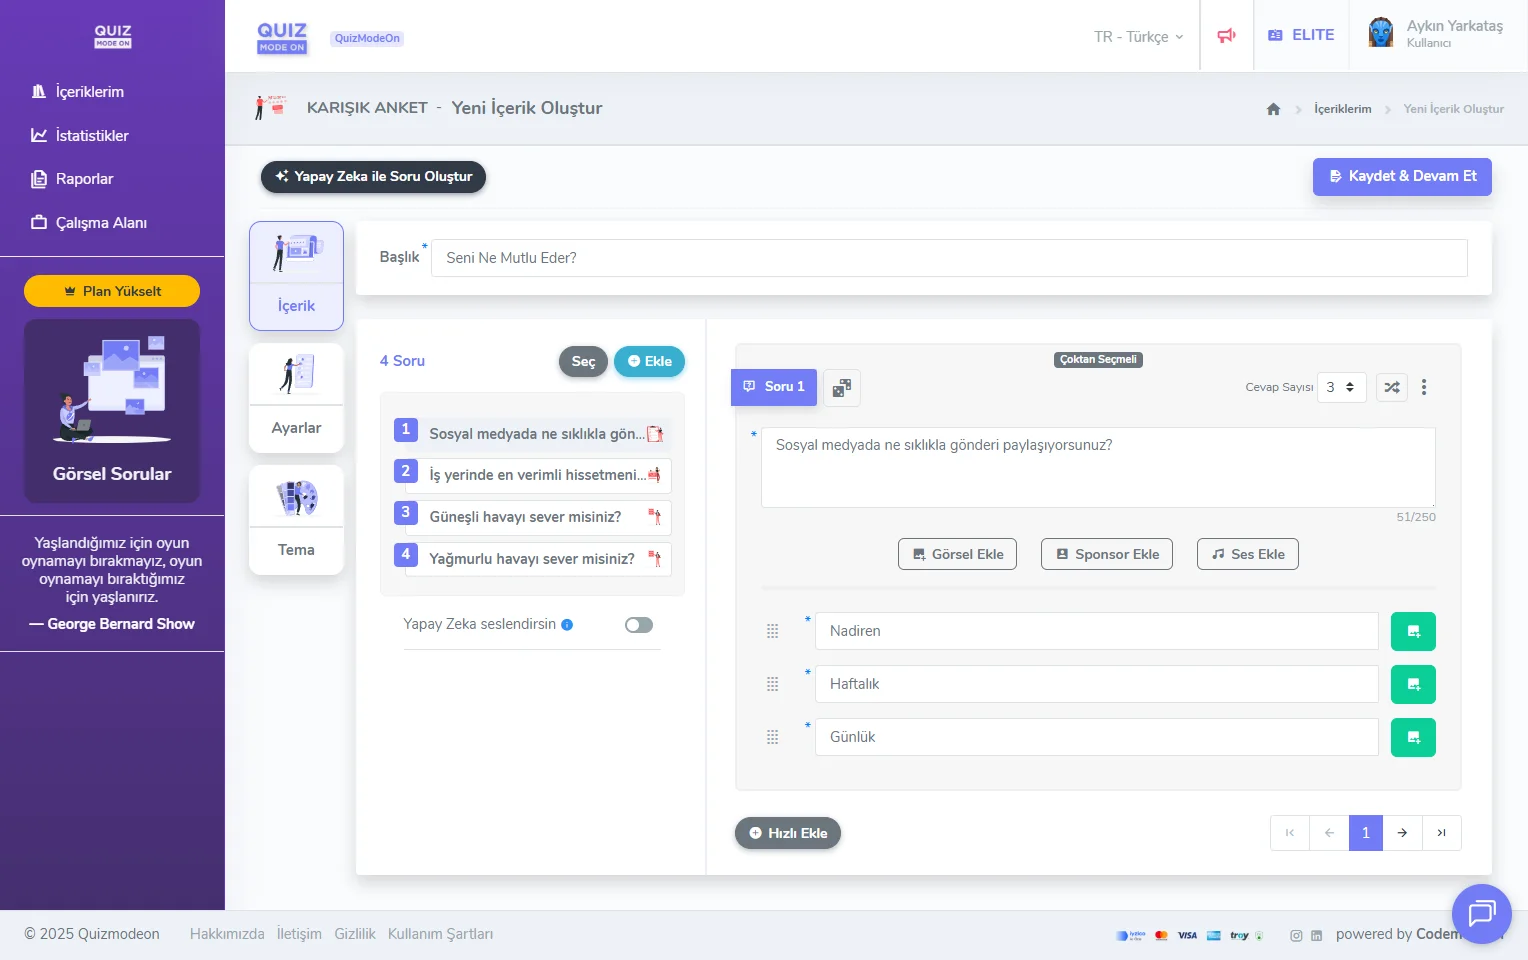Click the Kaydet & Devam Et button
This screenshot has width=1528, height=960.
coord(1401,176)
